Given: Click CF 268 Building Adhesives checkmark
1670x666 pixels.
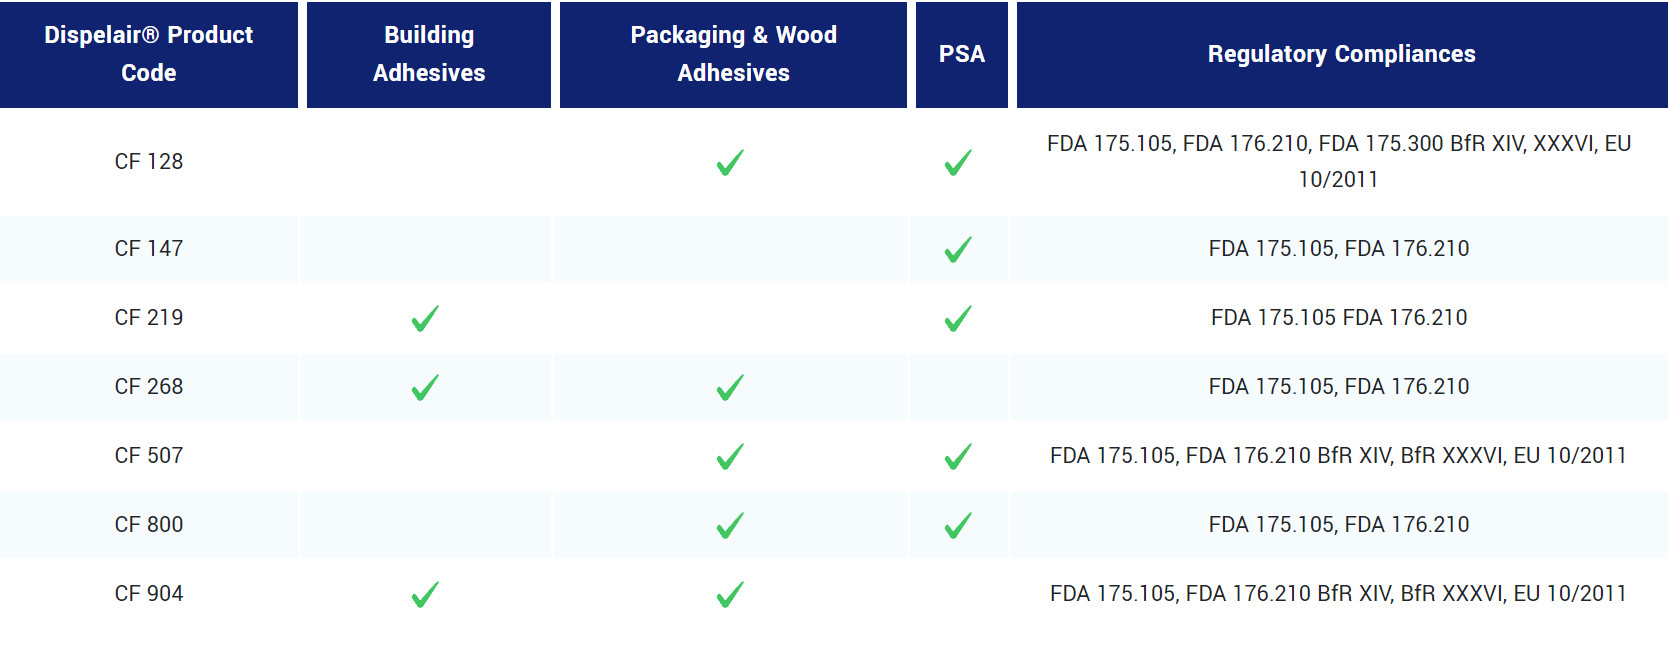Looking at the screenshot, I should click(x=425, y=387).
